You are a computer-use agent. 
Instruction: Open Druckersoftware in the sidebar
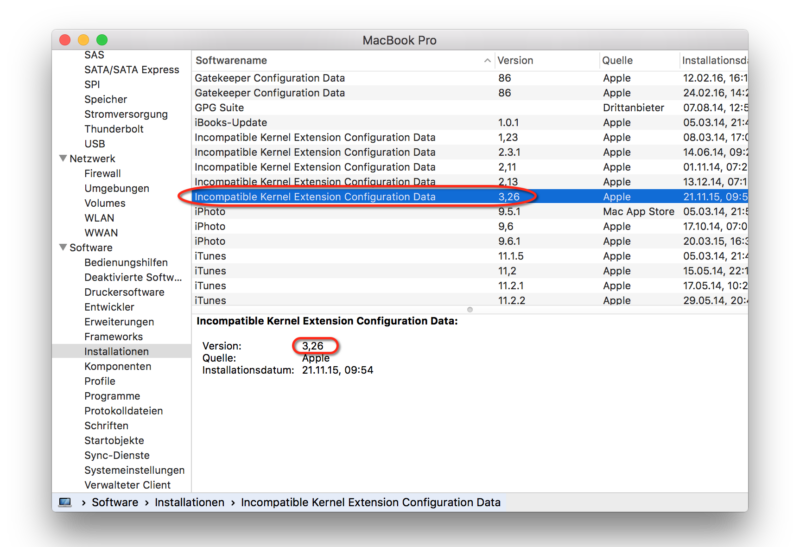coord(124,291)
